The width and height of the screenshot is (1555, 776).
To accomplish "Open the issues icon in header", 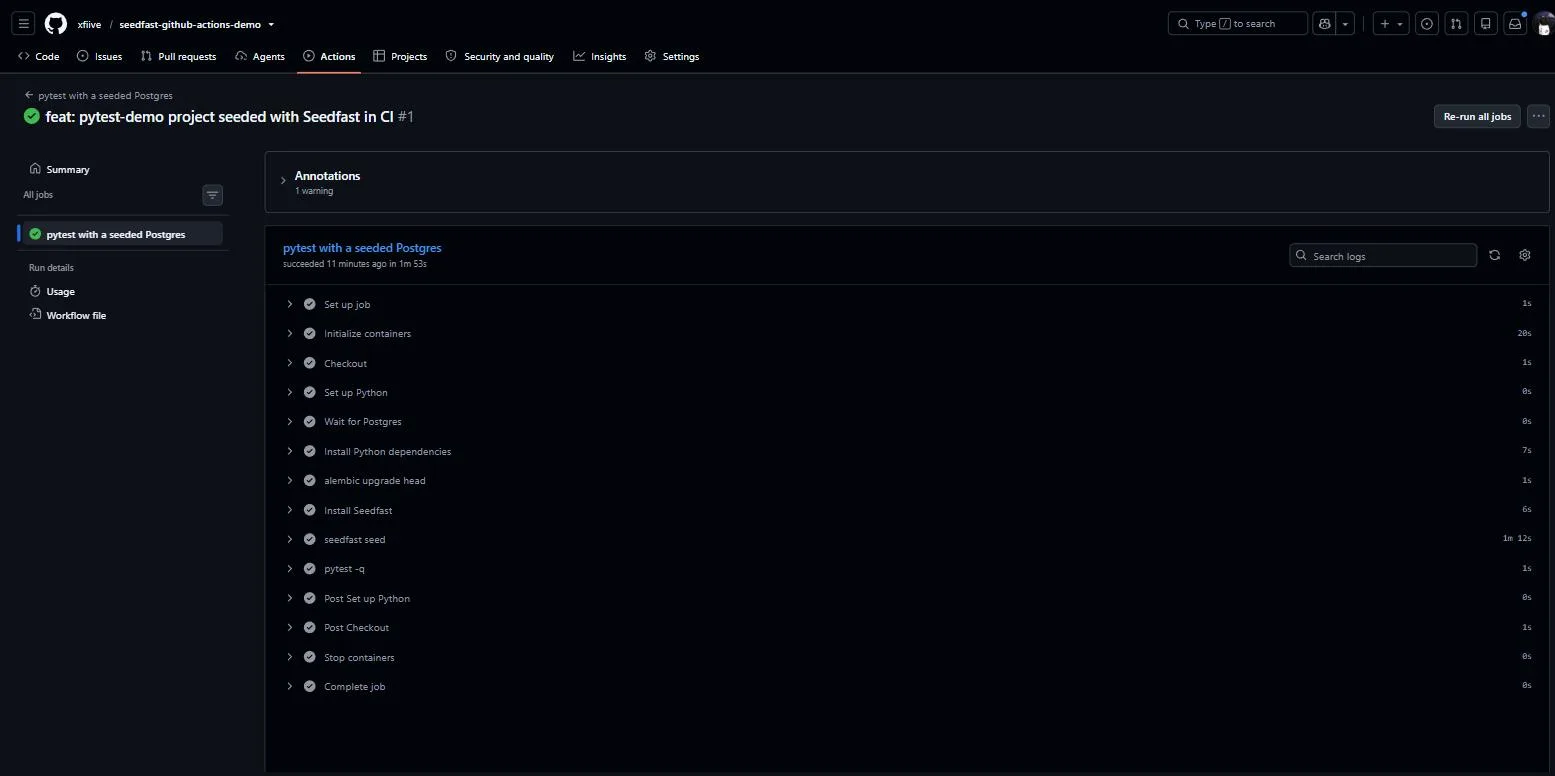I will (1427, 24).
